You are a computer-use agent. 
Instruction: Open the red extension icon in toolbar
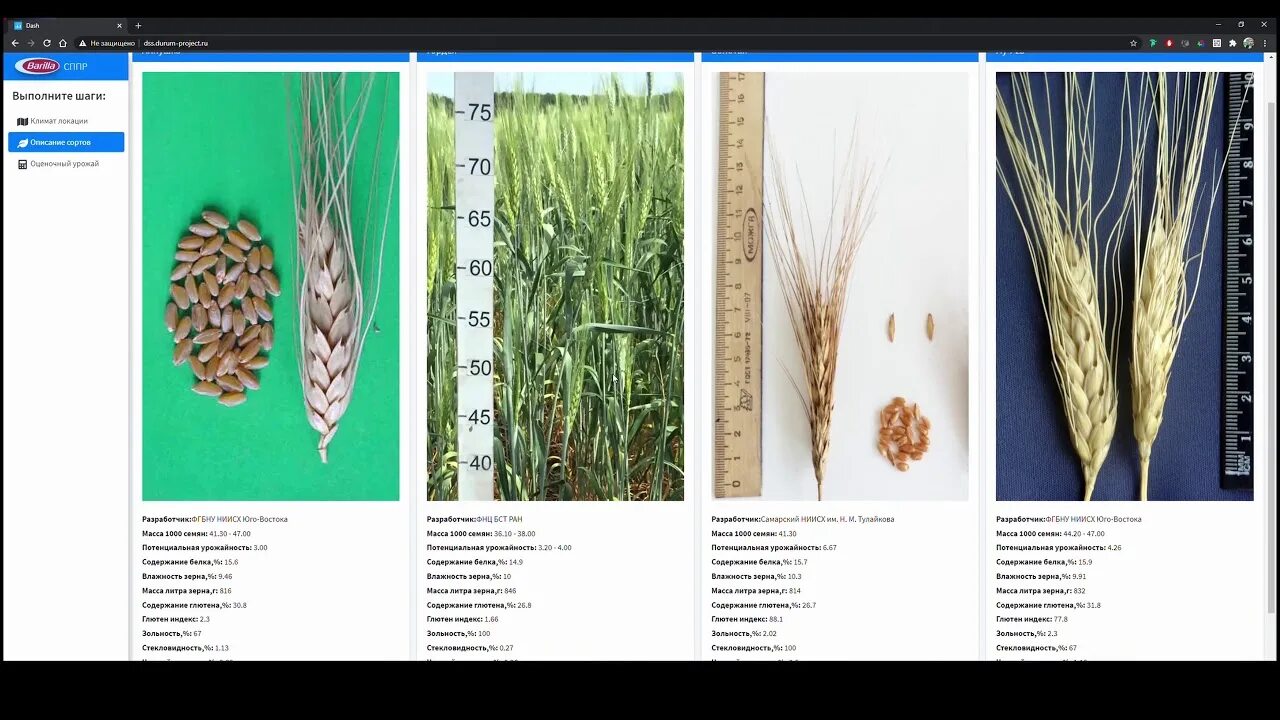pyautogui.click(x=1169, y=43)
